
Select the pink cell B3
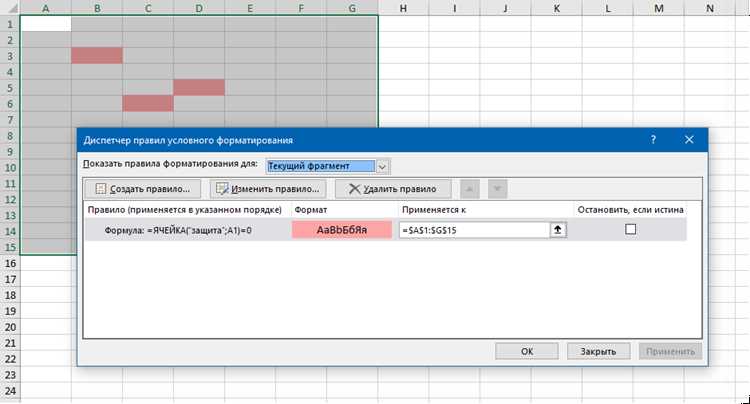point(97,55)
